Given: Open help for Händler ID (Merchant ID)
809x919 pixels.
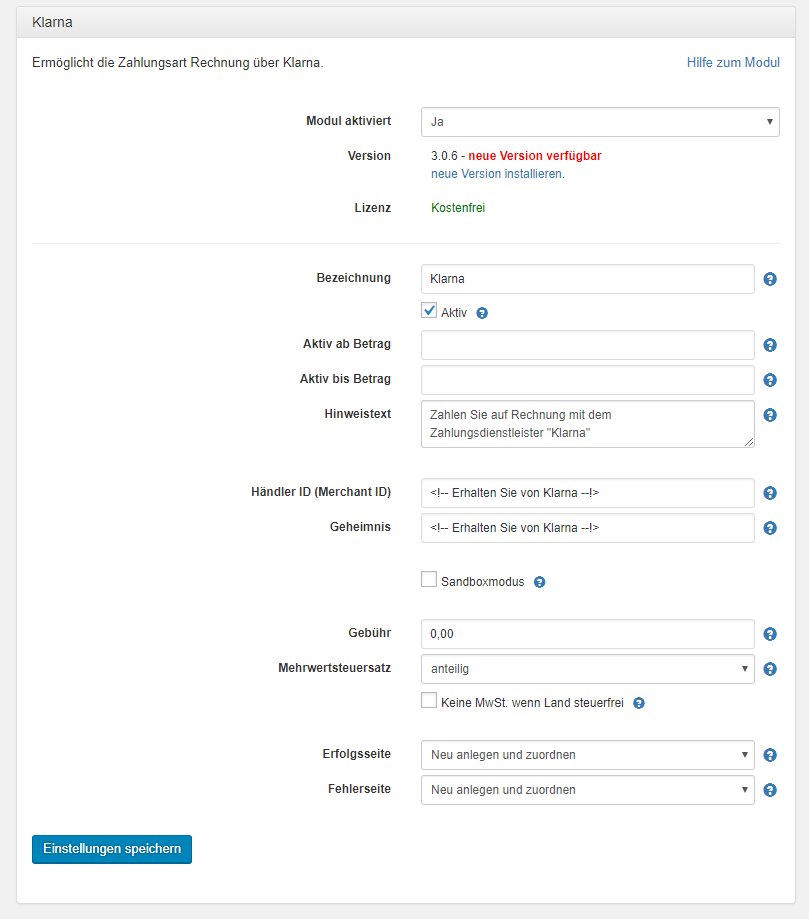Looking at the screenshot, I should (x=770, y=493).
